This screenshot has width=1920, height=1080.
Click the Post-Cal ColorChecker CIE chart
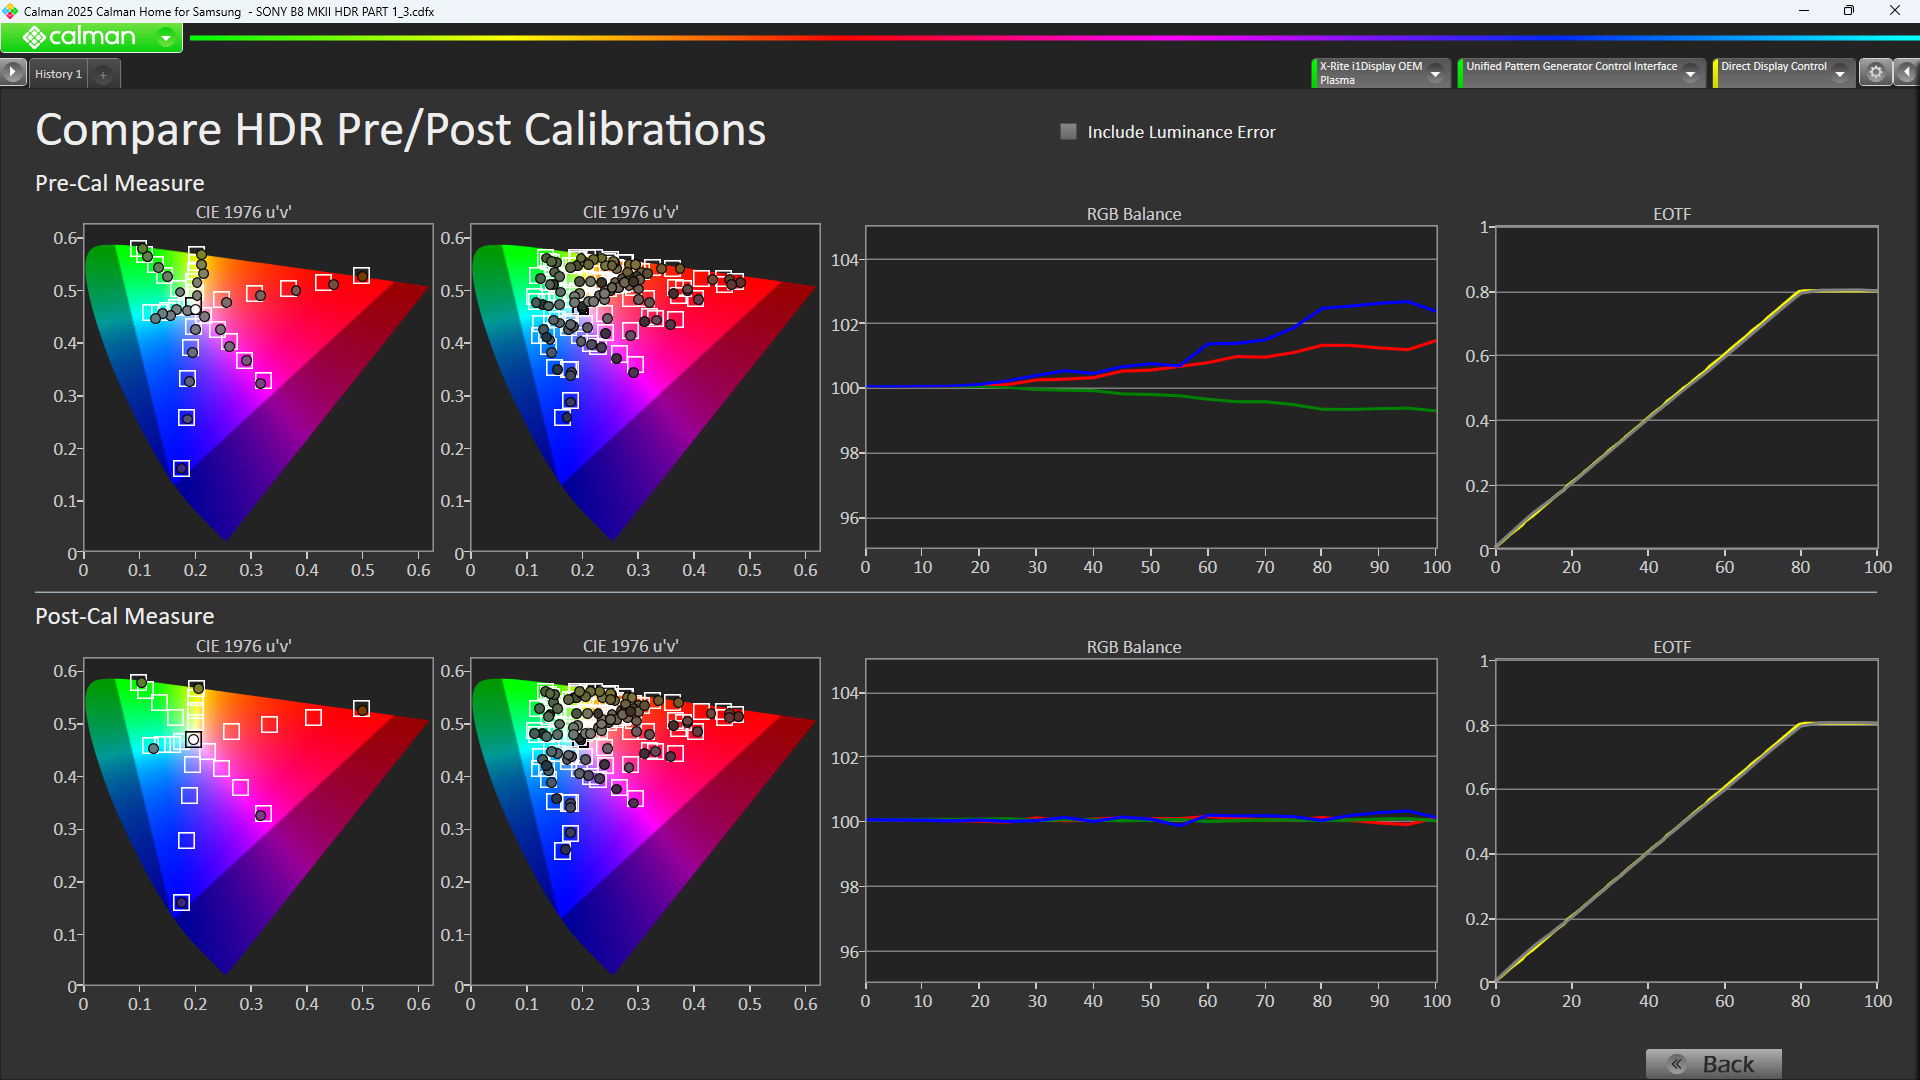point(645,821)
